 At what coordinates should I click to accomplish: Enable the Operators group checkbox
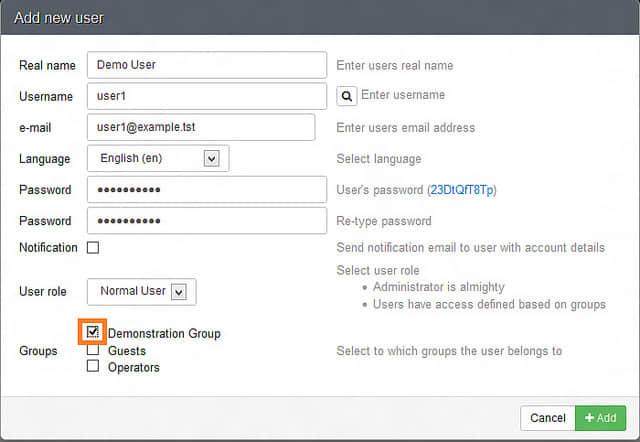point(93,366)
